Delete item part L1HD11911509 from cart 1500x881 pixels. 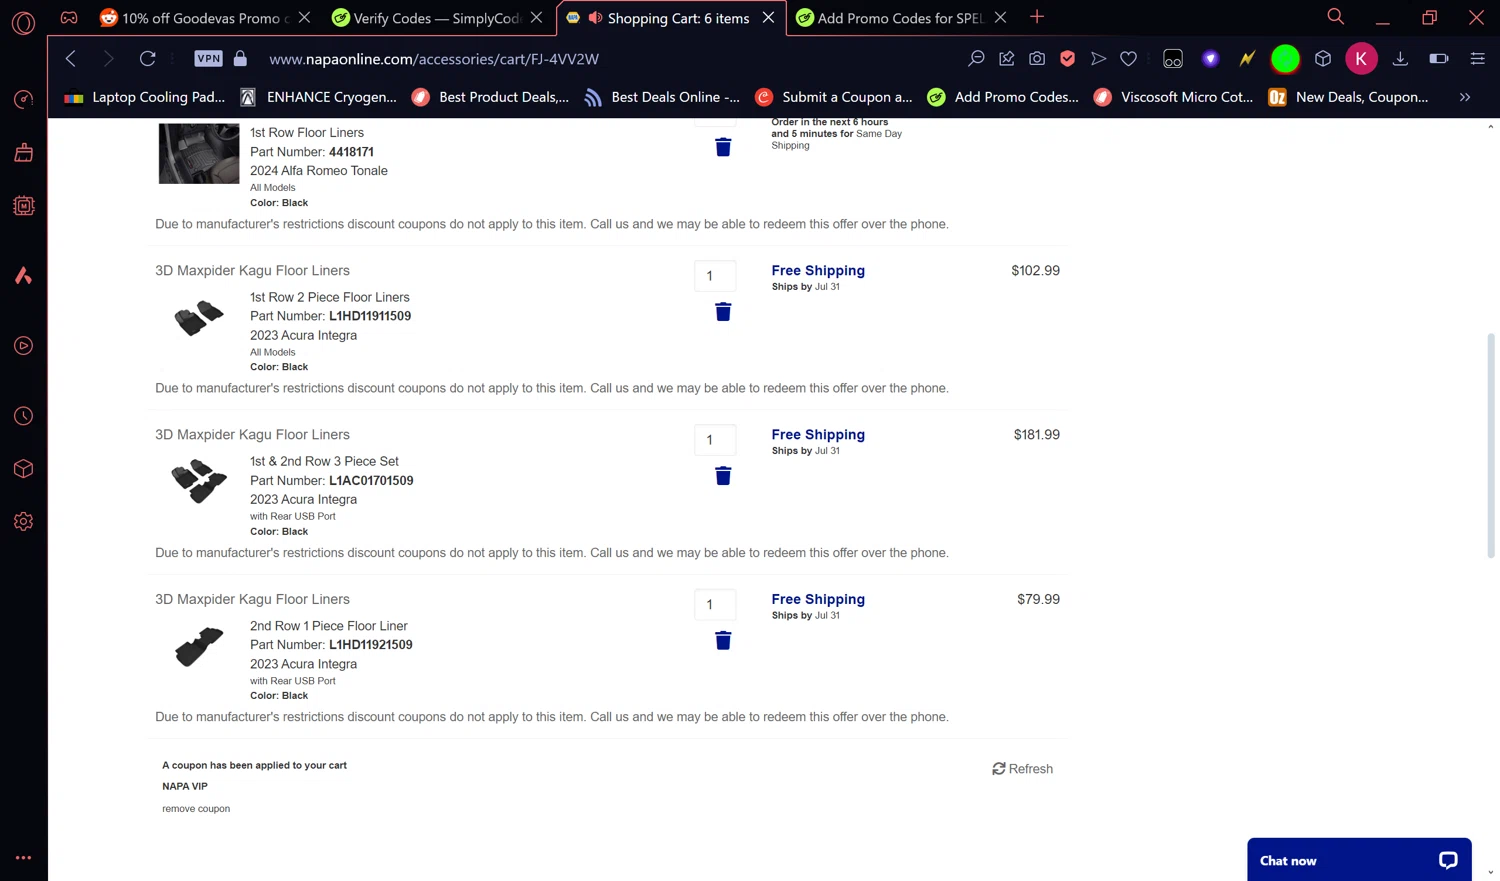[723, 312]
